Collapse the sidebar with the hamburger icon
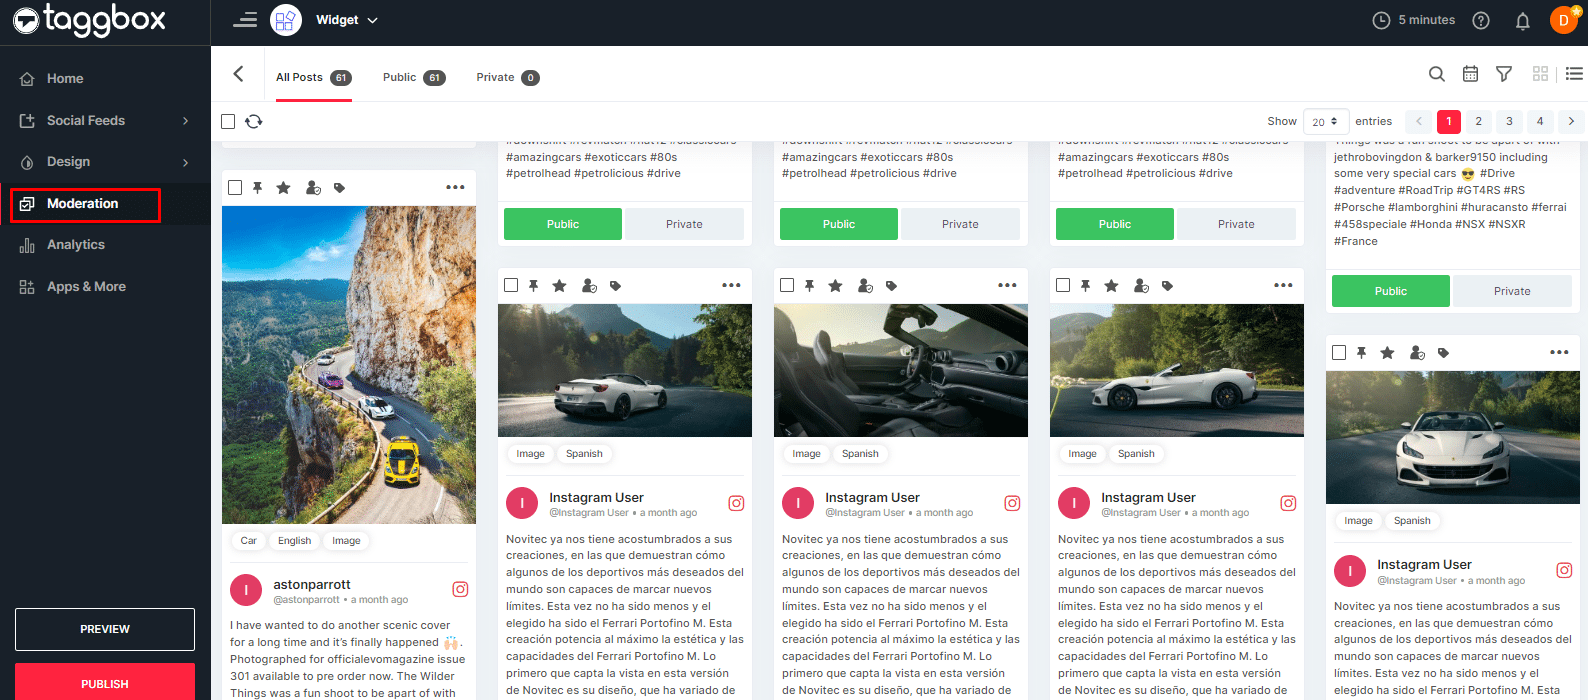The height and width of the screenshot is (700, 1588). click(245, 20)
